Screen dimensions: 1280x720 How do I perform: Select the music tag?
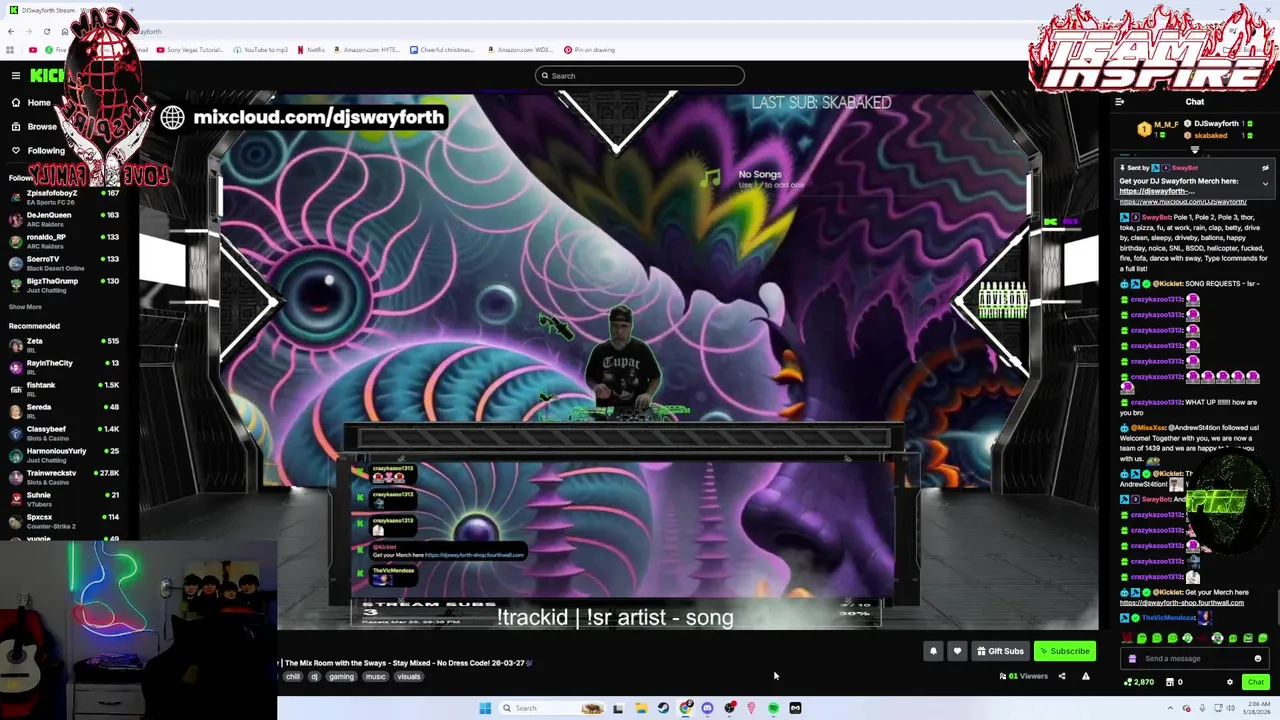(375, 676)
